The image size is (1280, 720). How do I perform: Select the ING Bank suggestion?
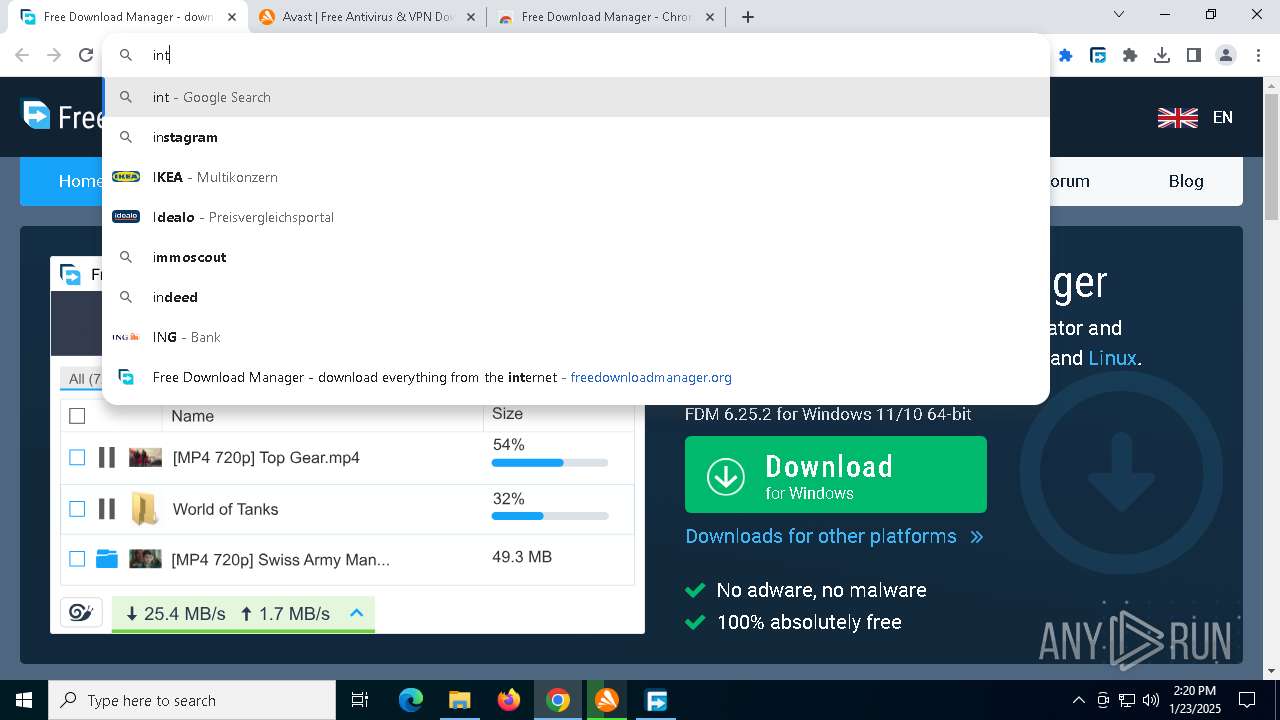pos(576,337)
